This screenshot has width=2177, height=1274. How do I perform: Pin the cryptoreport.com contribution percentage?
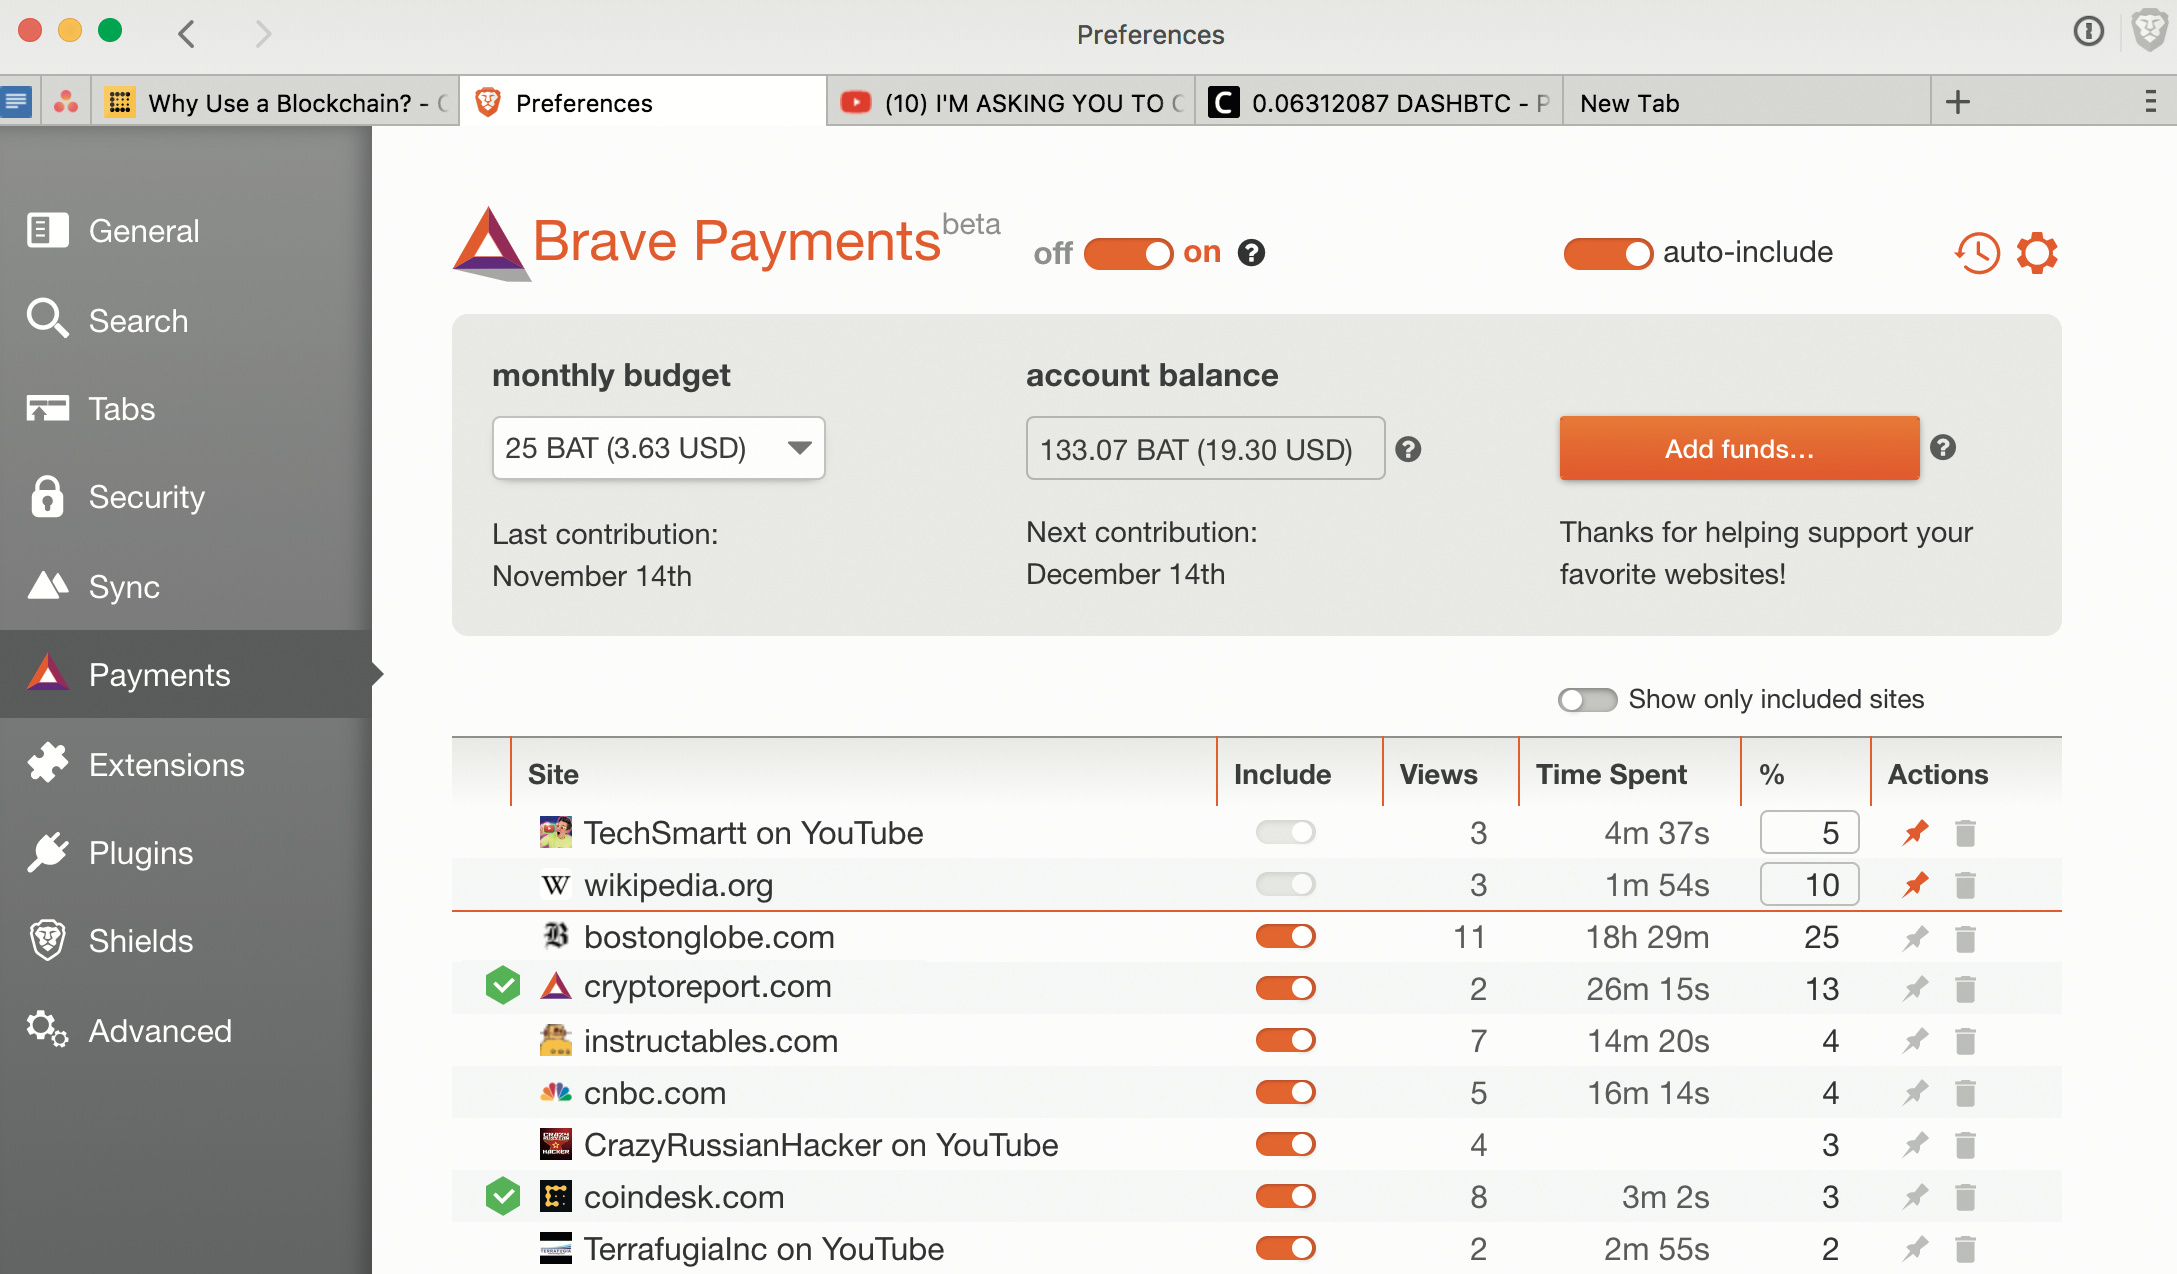point(1915,989)
